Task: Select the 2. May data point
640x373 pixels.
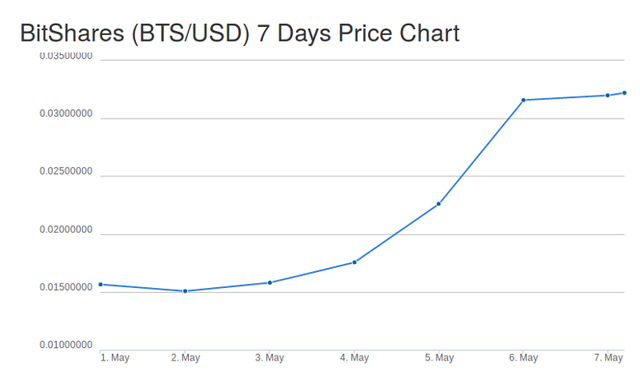Action: tap(185, 291)
